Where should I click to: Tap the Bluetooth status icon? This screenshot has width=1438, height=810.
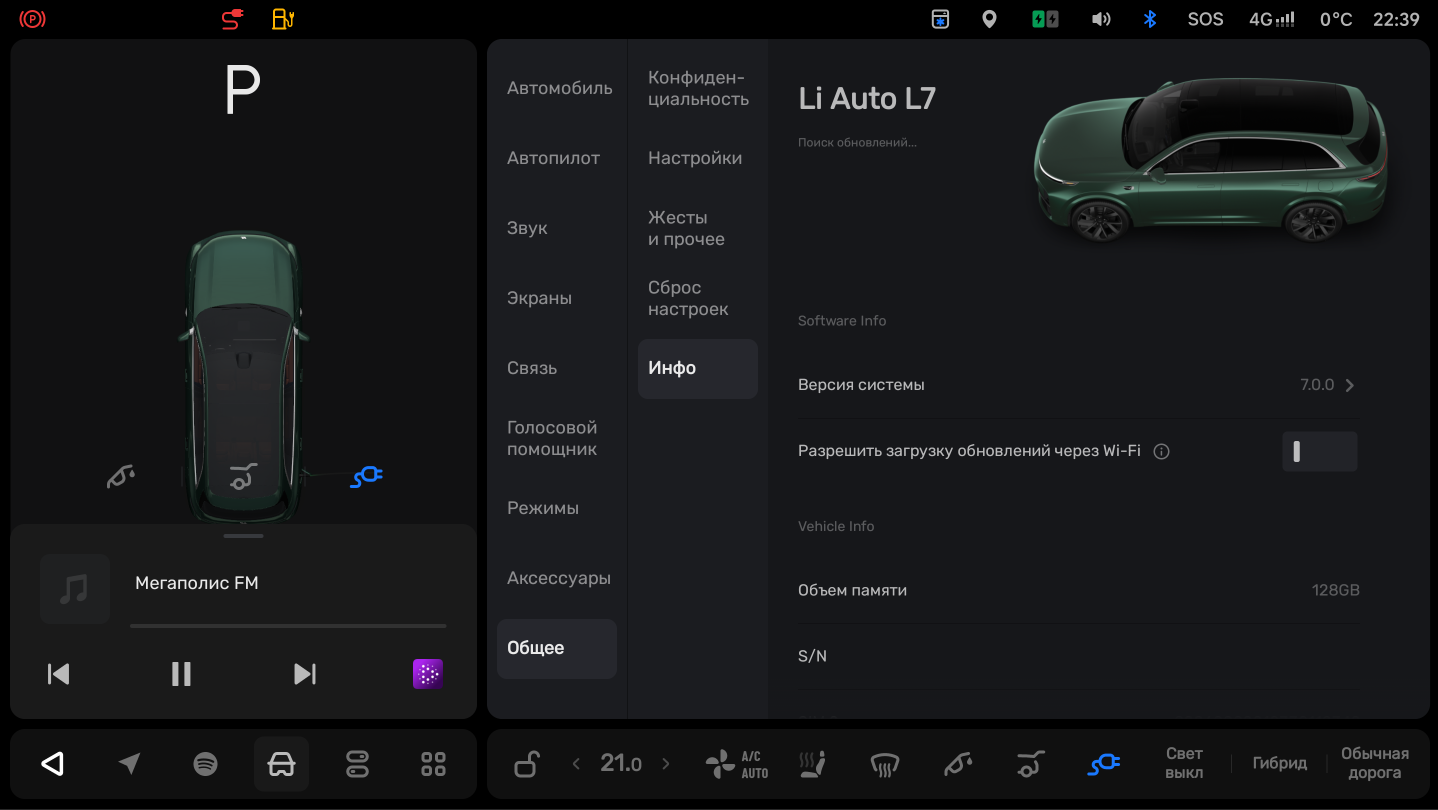[x=1150, y=19]
